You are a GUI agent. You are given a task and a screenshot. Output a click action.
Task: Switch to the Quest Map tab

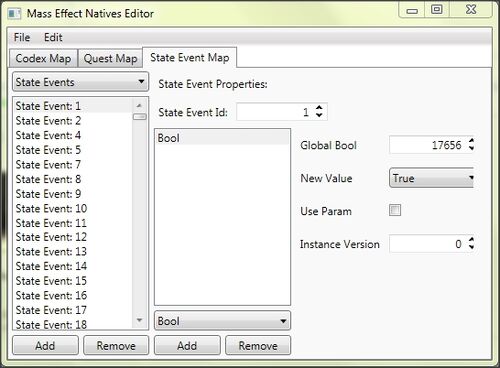click(110, 59)
